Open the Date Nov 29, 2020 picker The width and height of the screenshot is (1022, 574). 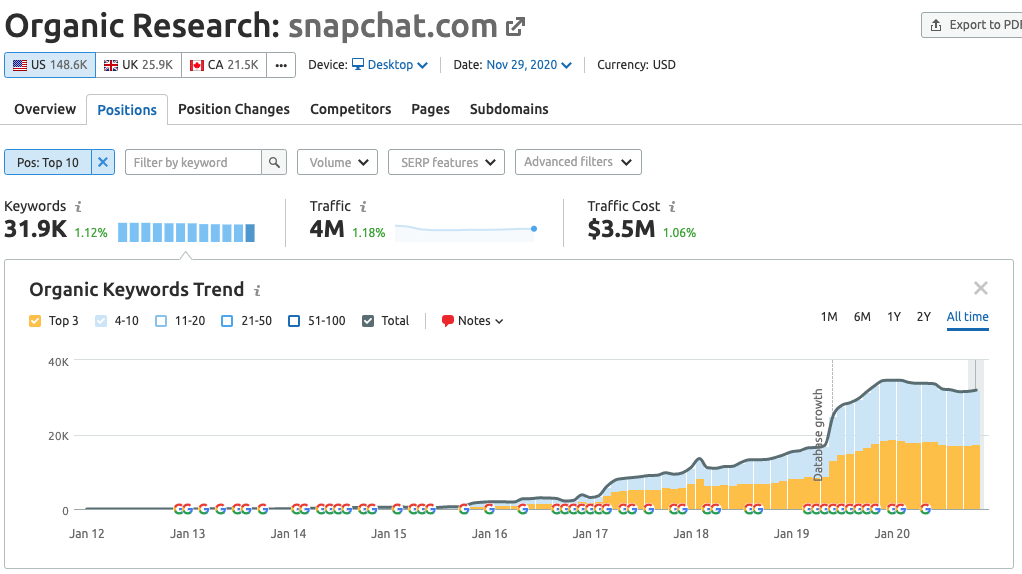[x=528, y=65]
